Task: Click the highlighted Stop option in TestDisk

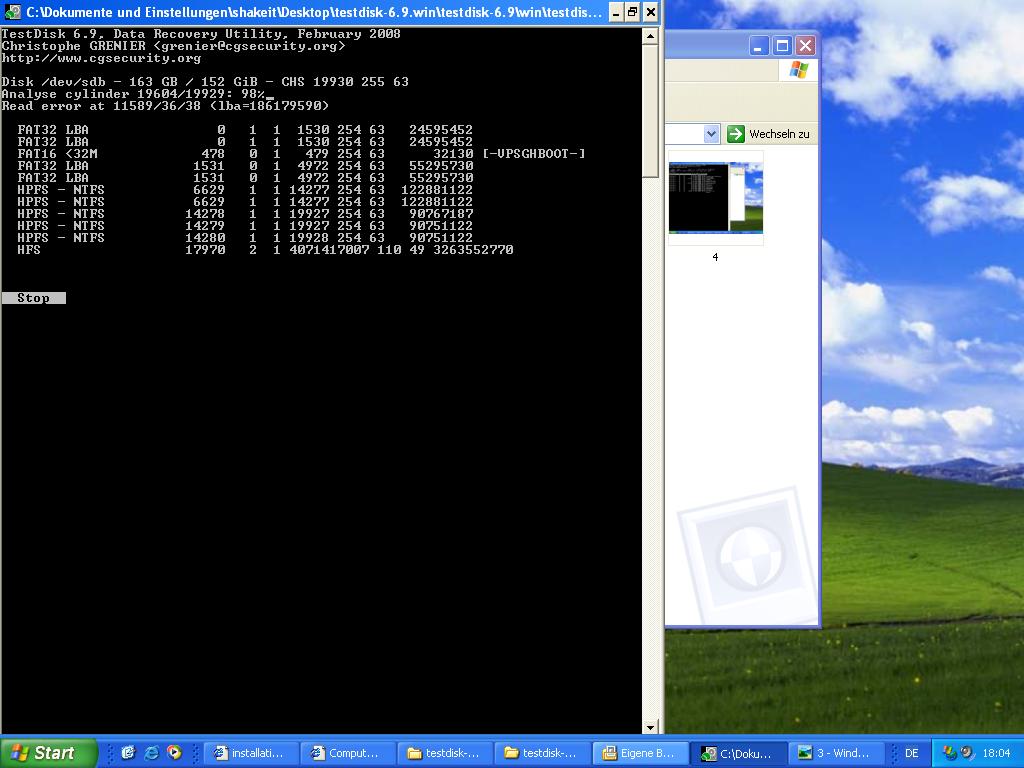Action: (x=33, y=298)
